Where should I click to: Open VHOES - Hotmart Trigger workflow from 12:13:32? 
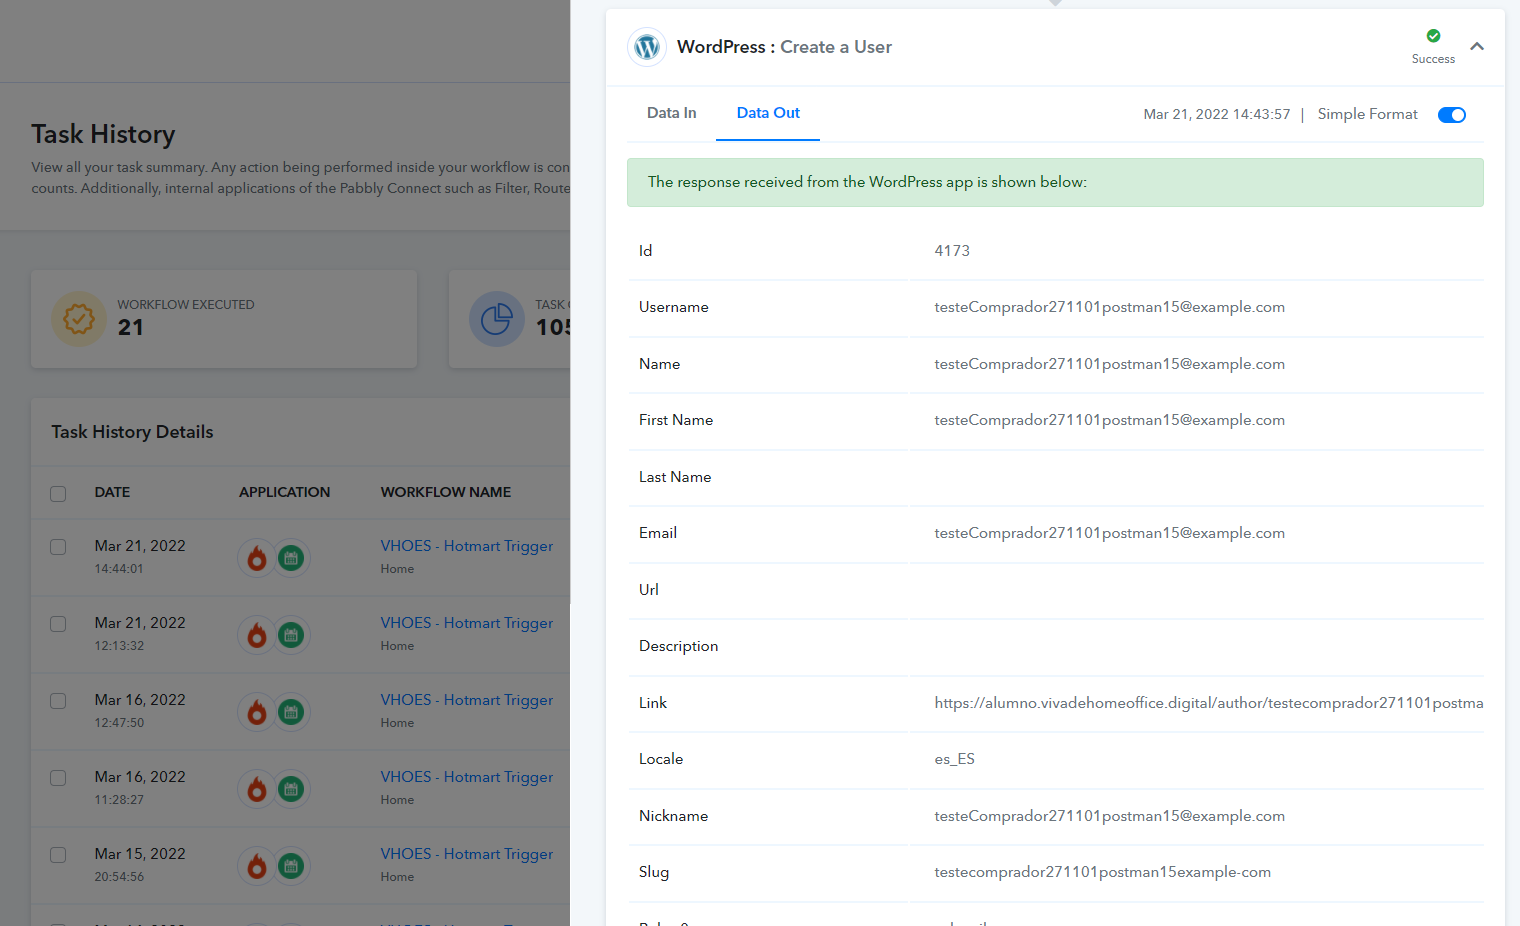click(x=466, y=623)
